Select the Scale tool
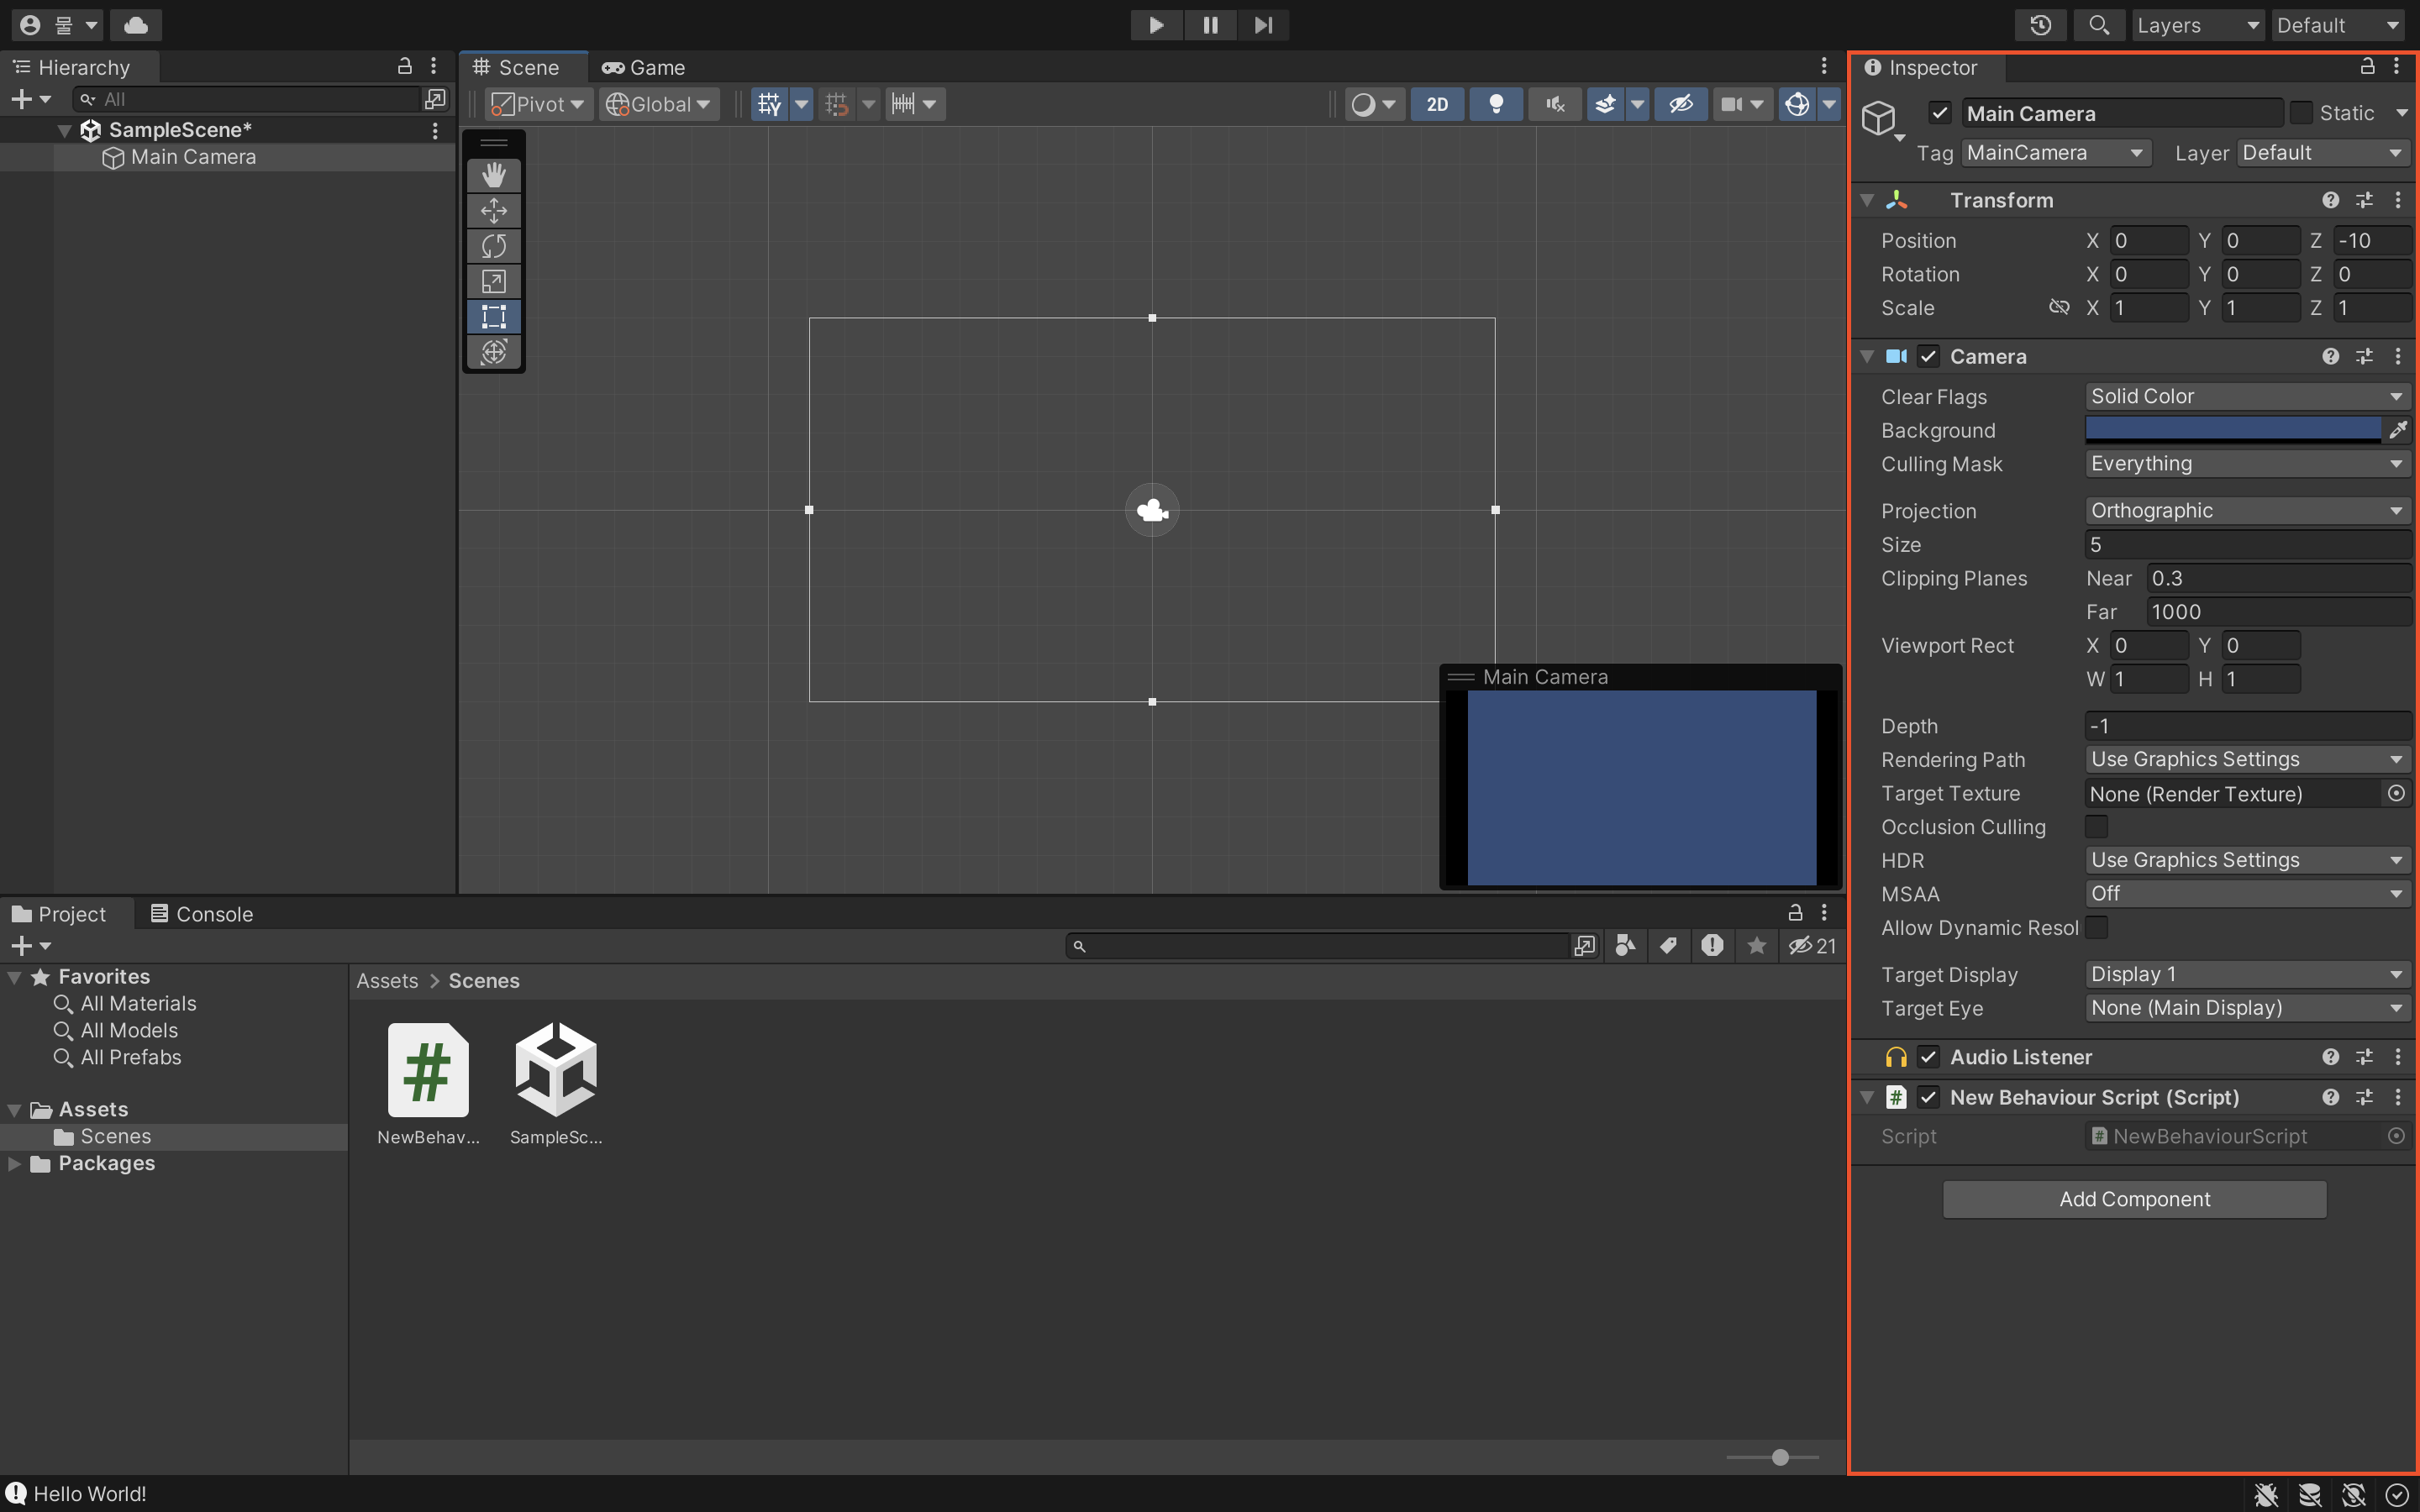 (493, 281)
